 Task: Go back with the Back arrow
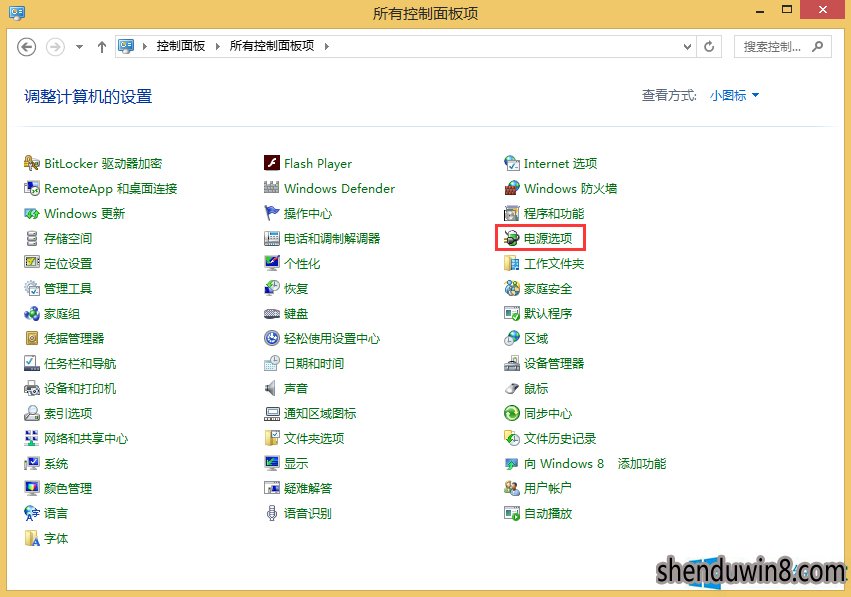click(27, 47)
